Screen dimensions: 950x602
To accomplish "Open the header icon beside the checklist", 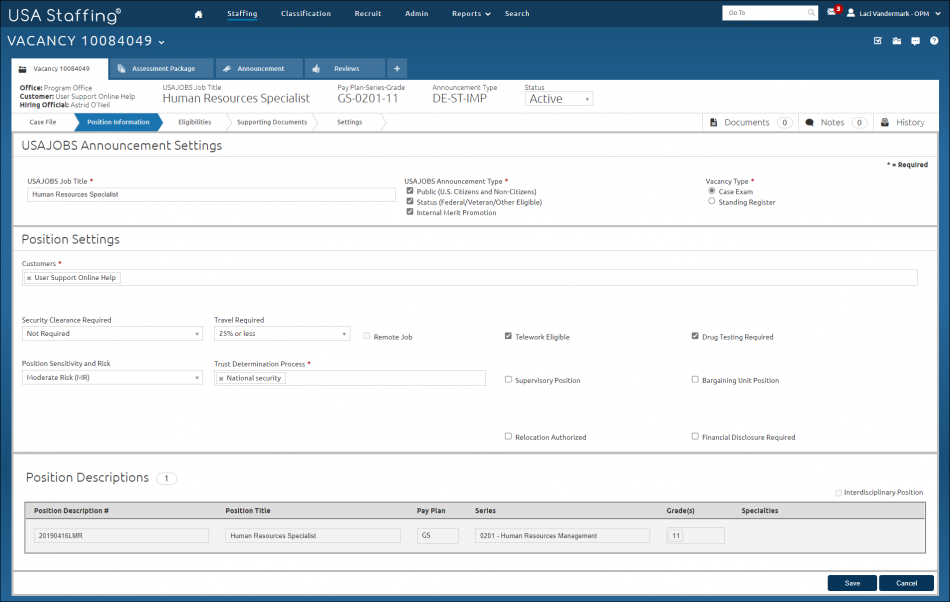I will coord(897,41).
